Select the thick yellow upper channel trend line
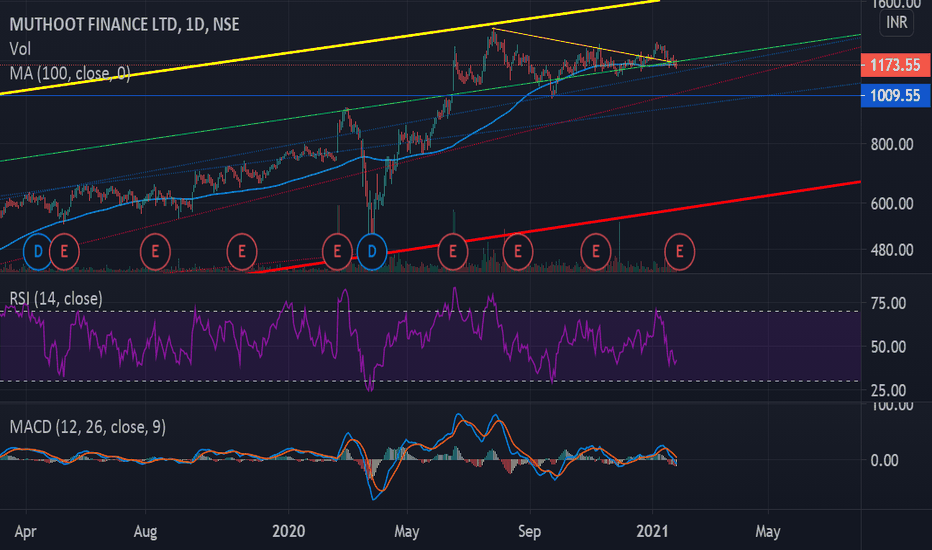Screen dimensions: 932x550 click(330, 46)
